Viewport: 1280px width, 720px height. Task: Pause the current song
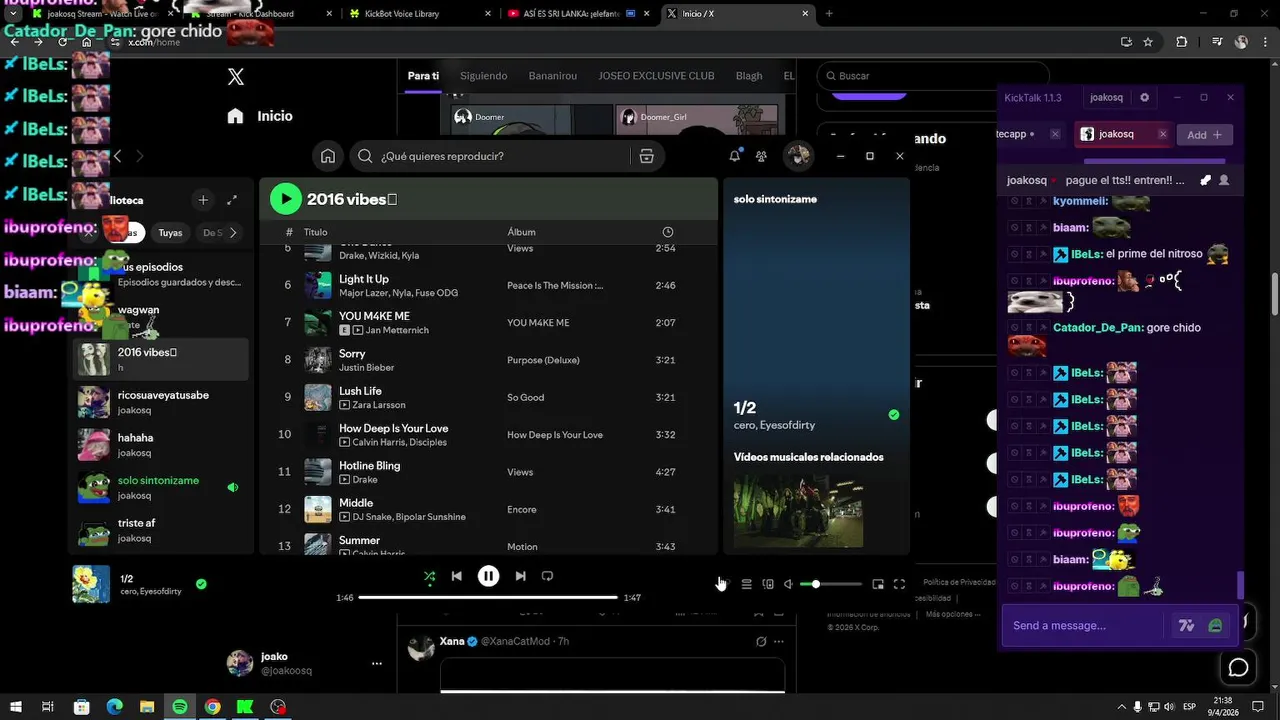point(488,576)
